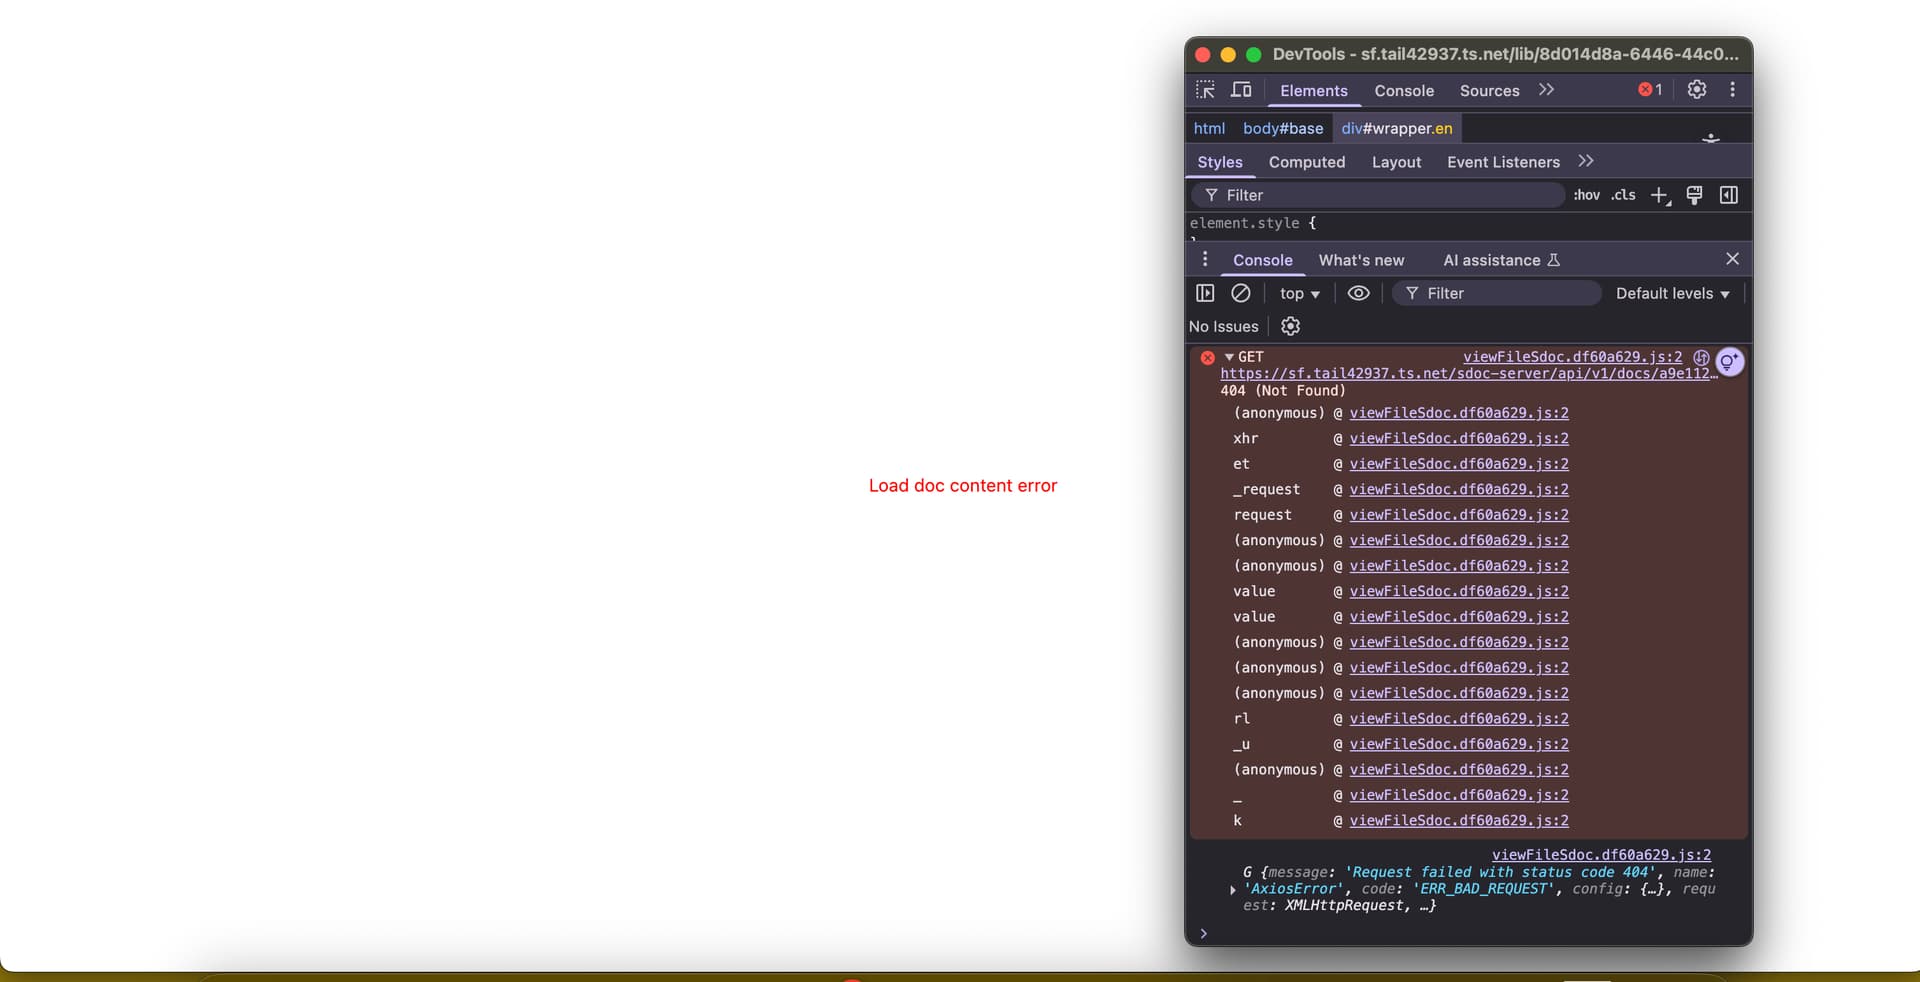Image resolution: width=1920 pixels, height=982 pixels.
Task: Switch to the Sources tab
Action: coord(1489,90)
